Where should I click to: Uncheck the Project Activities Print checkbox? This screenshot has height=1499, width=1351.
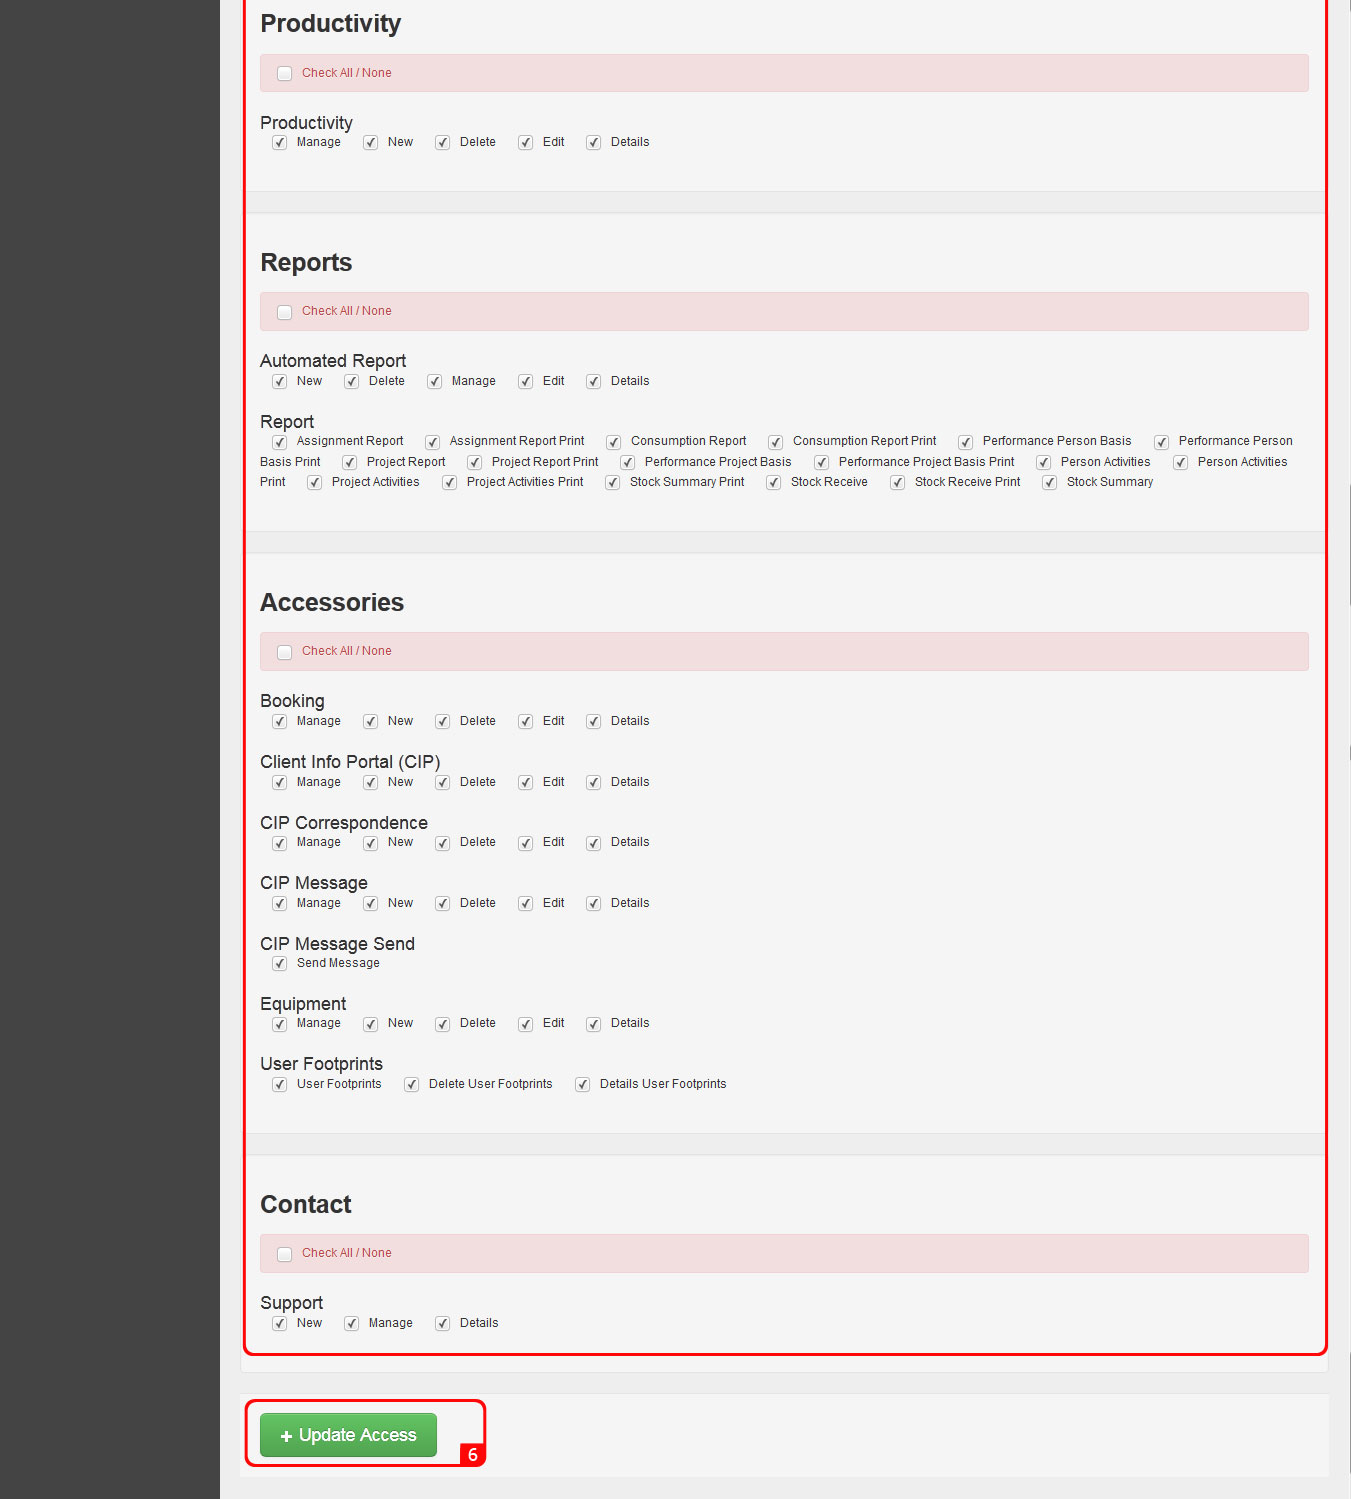click(x=450, y=483)
